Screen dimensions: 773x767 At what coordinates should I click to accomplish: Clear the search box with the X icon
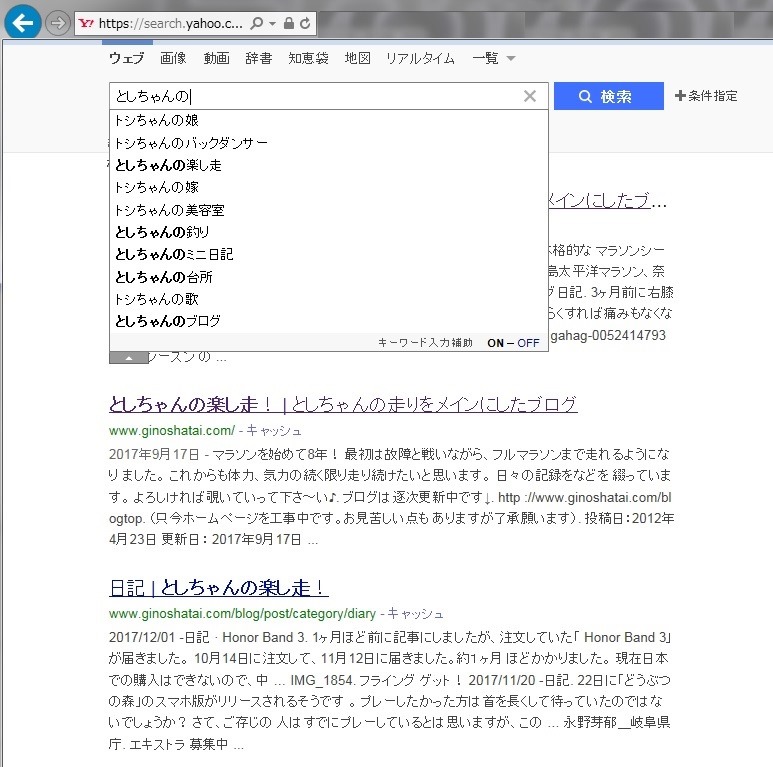tap(529, 96)
